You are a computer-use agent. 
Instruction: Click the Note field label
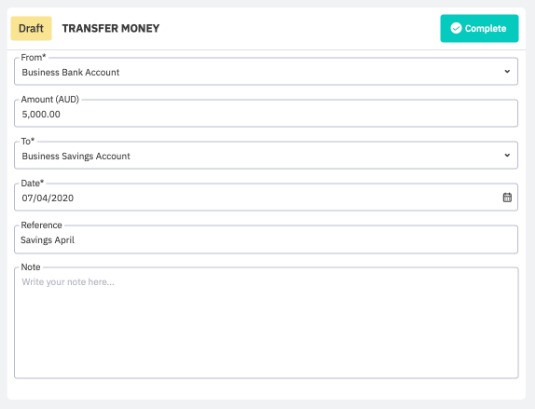tap(30, 267)
